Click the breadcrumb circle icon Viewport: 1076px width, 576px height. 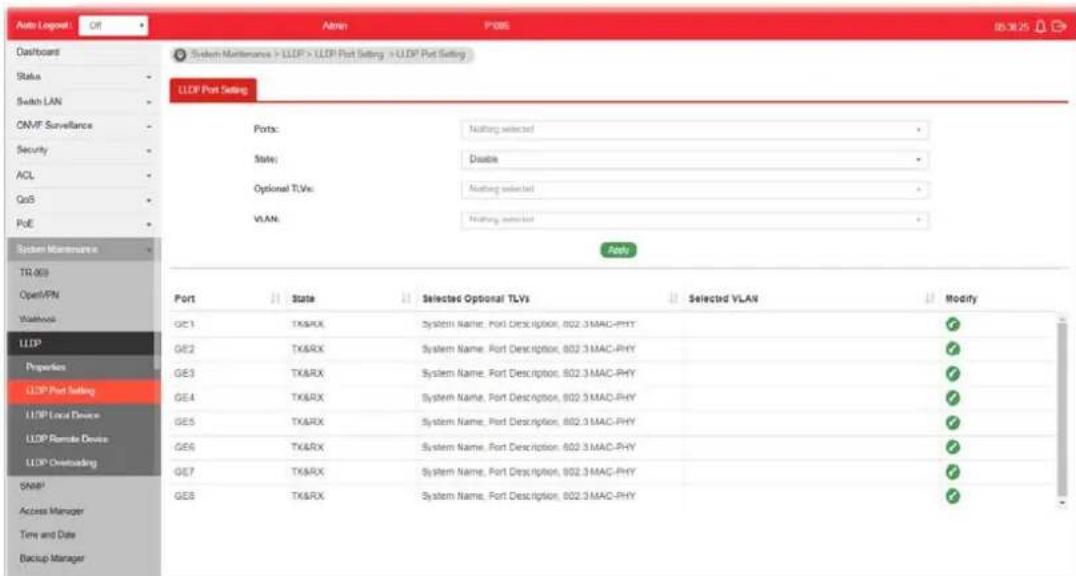pos(180,54)
